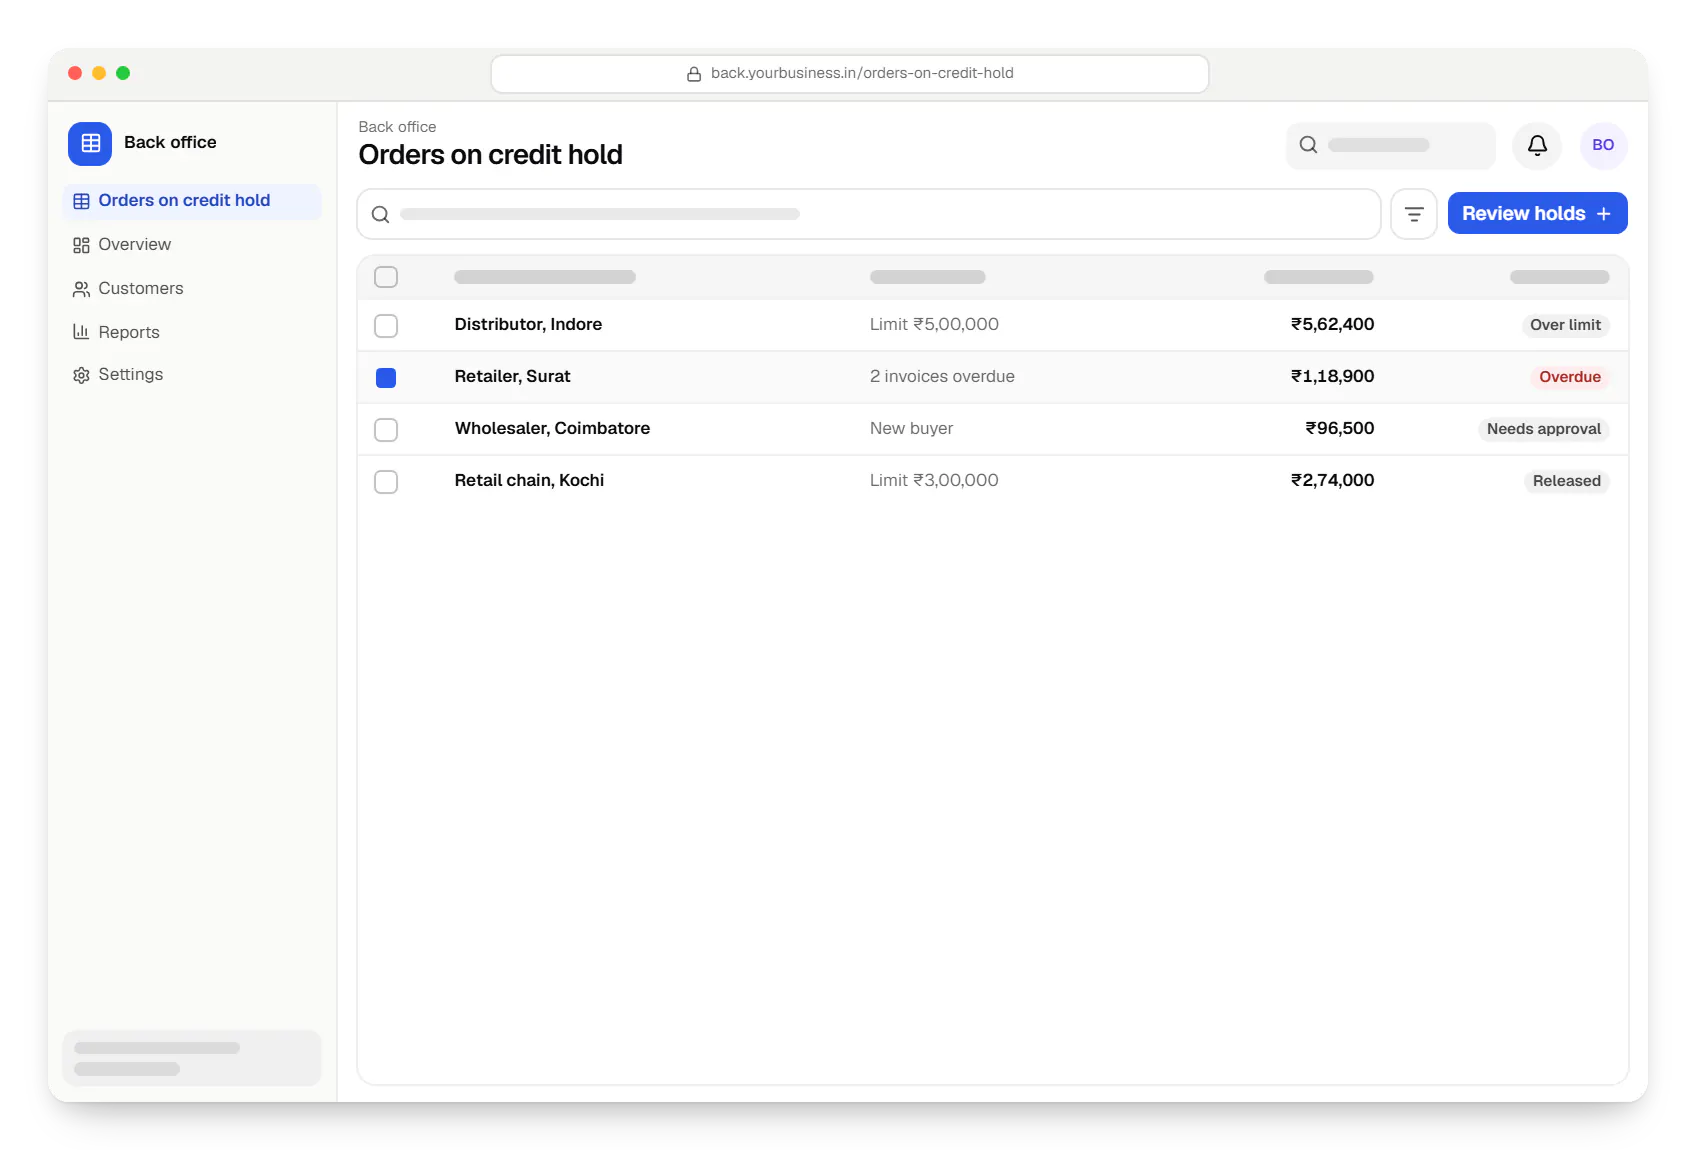Toggle the select-all header checkbox

(x=386, y=277)
